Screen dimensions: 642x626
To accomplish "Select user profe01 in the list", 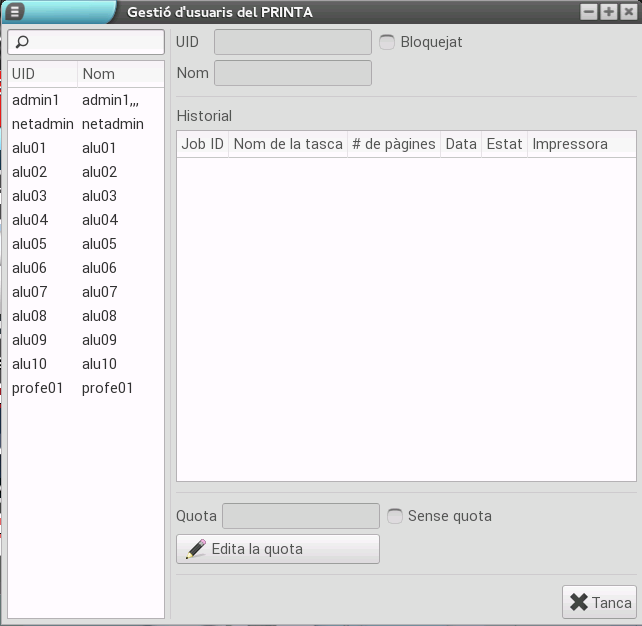I will pyautogui.click(x=38, y=388).
